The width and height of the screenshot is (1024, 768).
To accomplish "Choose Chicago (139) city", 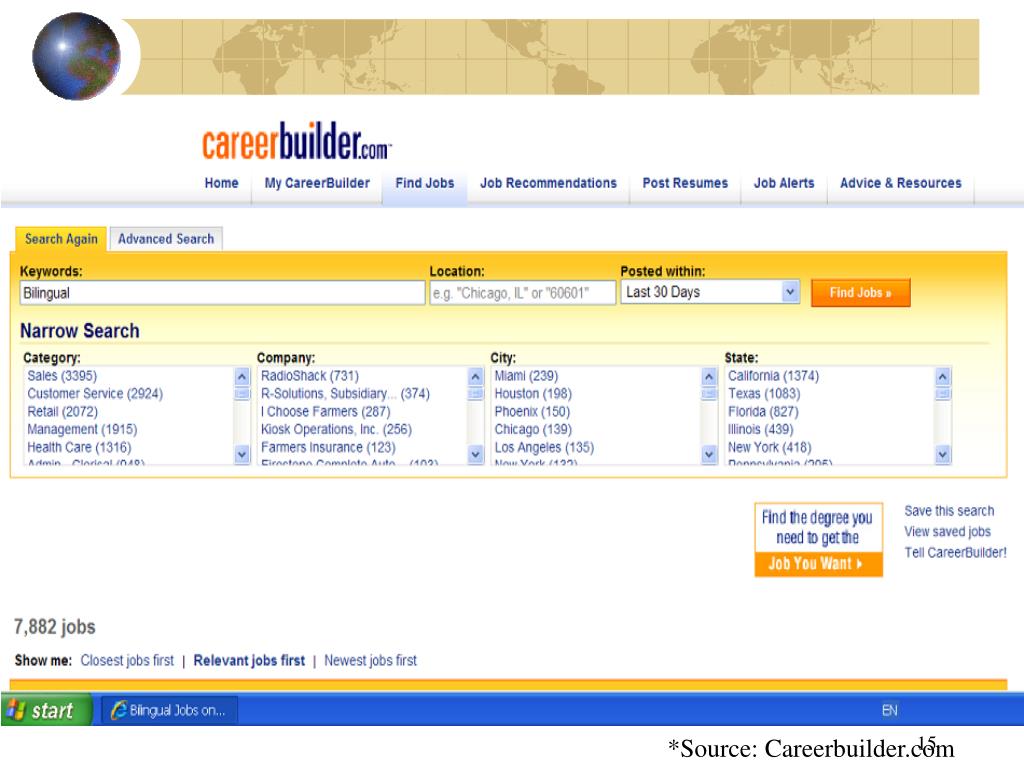I will 533,429.
